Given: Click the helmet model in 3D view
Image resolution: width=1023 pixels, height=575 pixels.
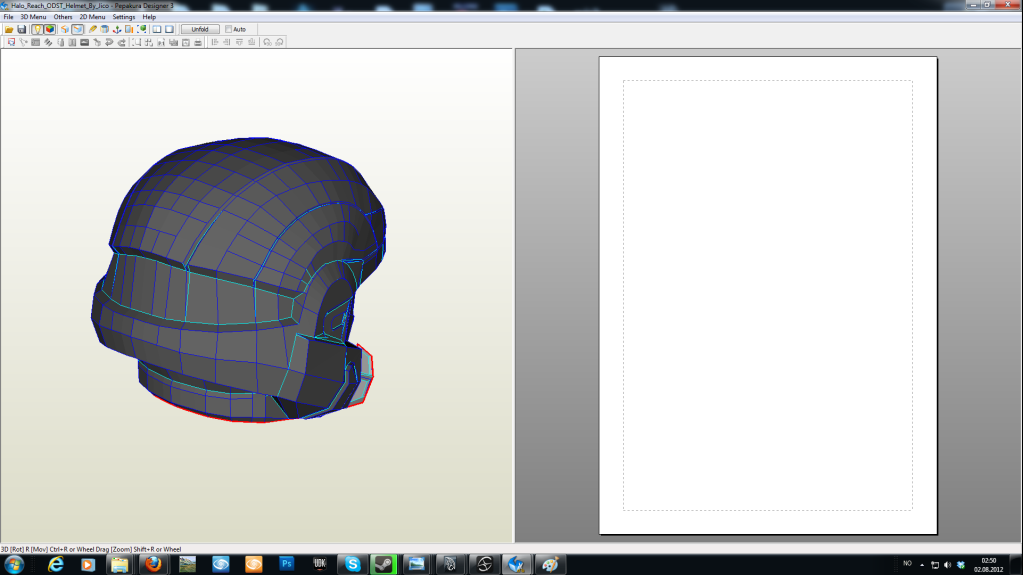Looking at the screenshot, I should 238,281.
